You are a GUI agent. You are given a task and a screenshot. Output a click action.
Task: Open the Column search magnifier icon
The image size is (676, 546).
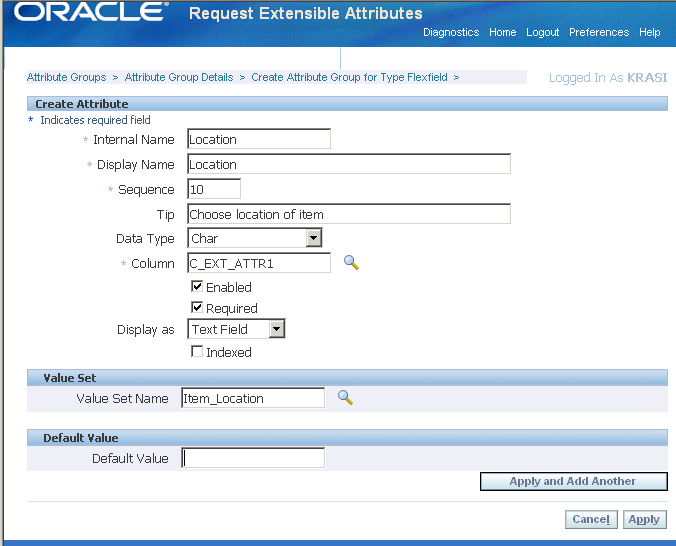pyautogui.click(x=351, y=263)
